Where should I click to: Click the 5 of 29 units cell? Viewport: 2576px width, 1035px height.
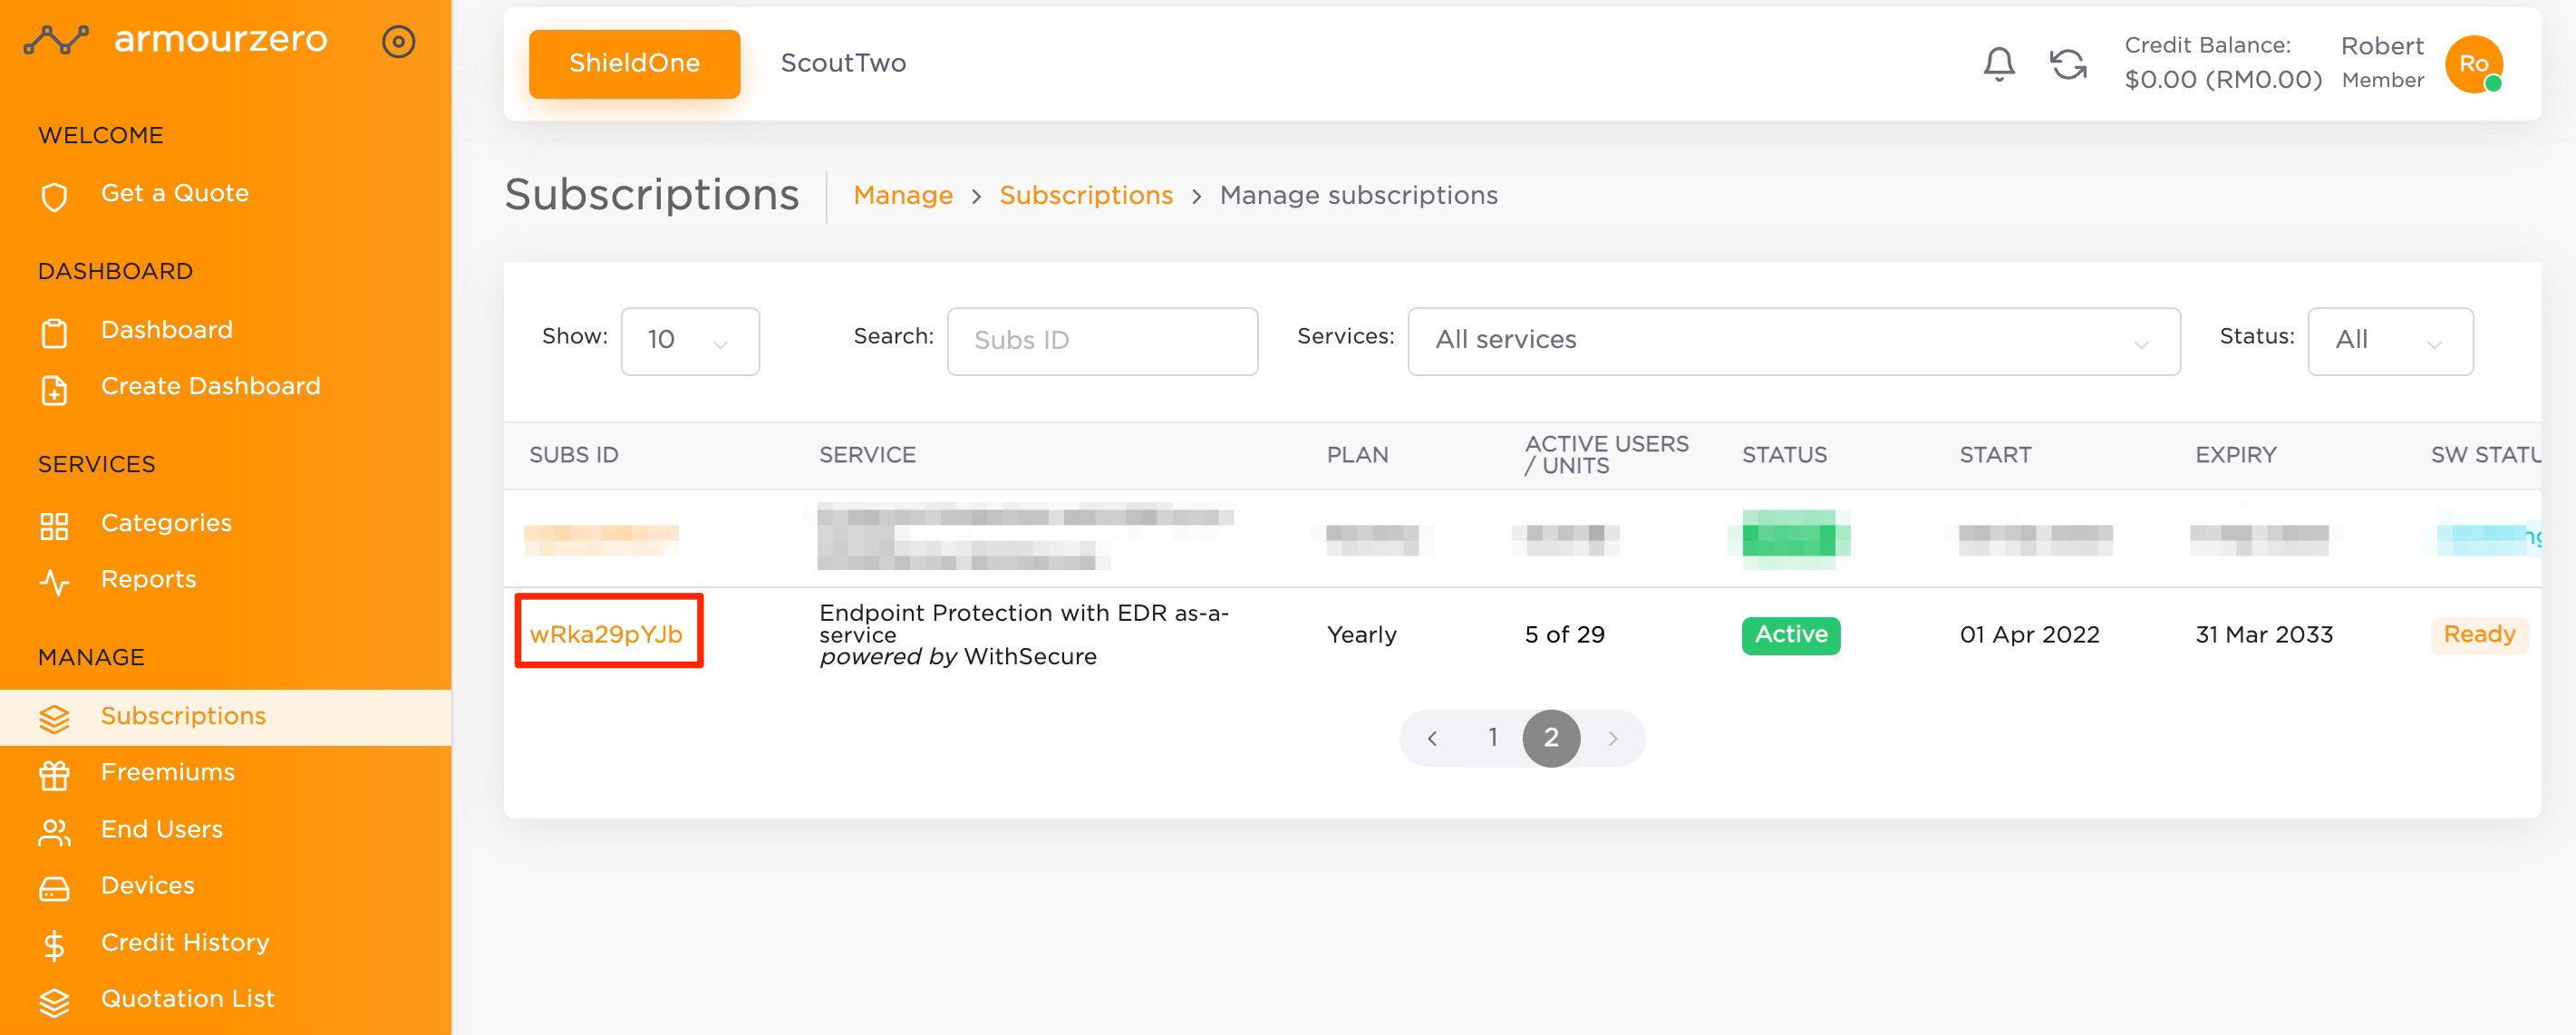tap(1564, 635)
